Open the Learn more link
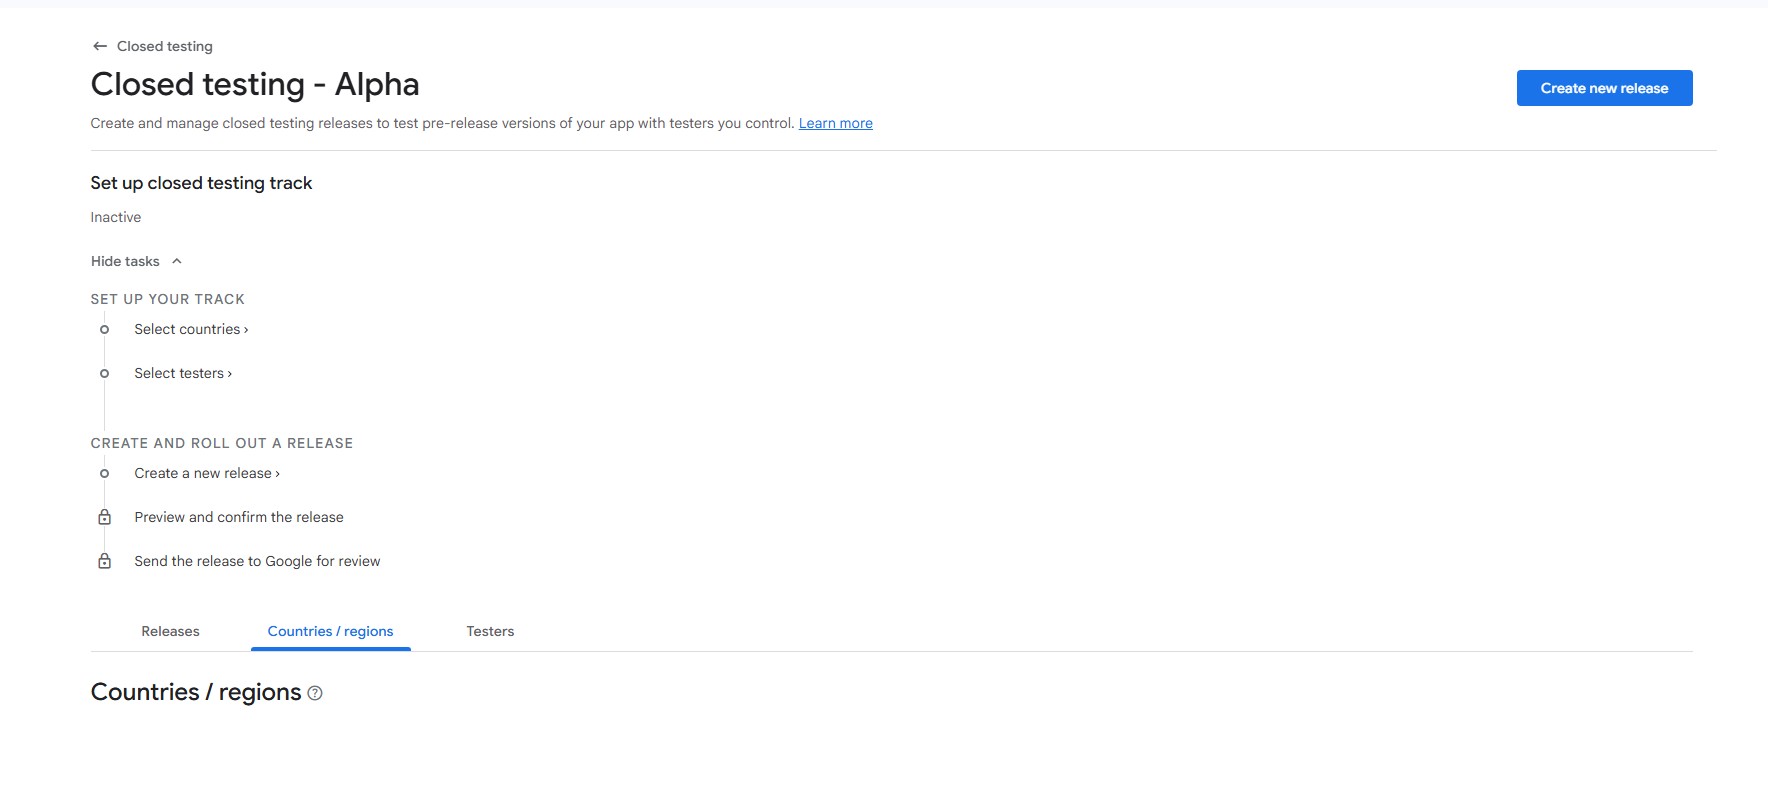 click(835, 123)
